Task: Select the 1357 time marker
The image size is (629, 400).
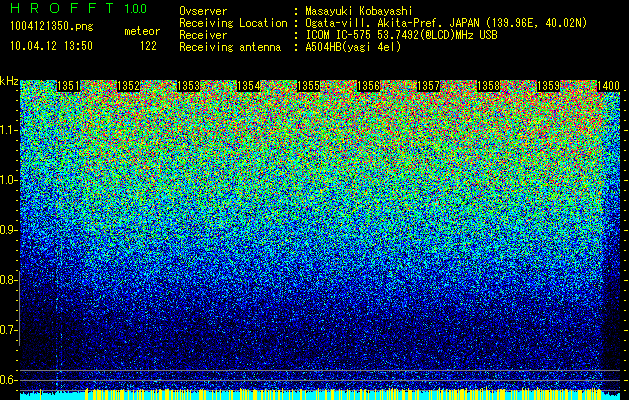Action: point(428,86)
